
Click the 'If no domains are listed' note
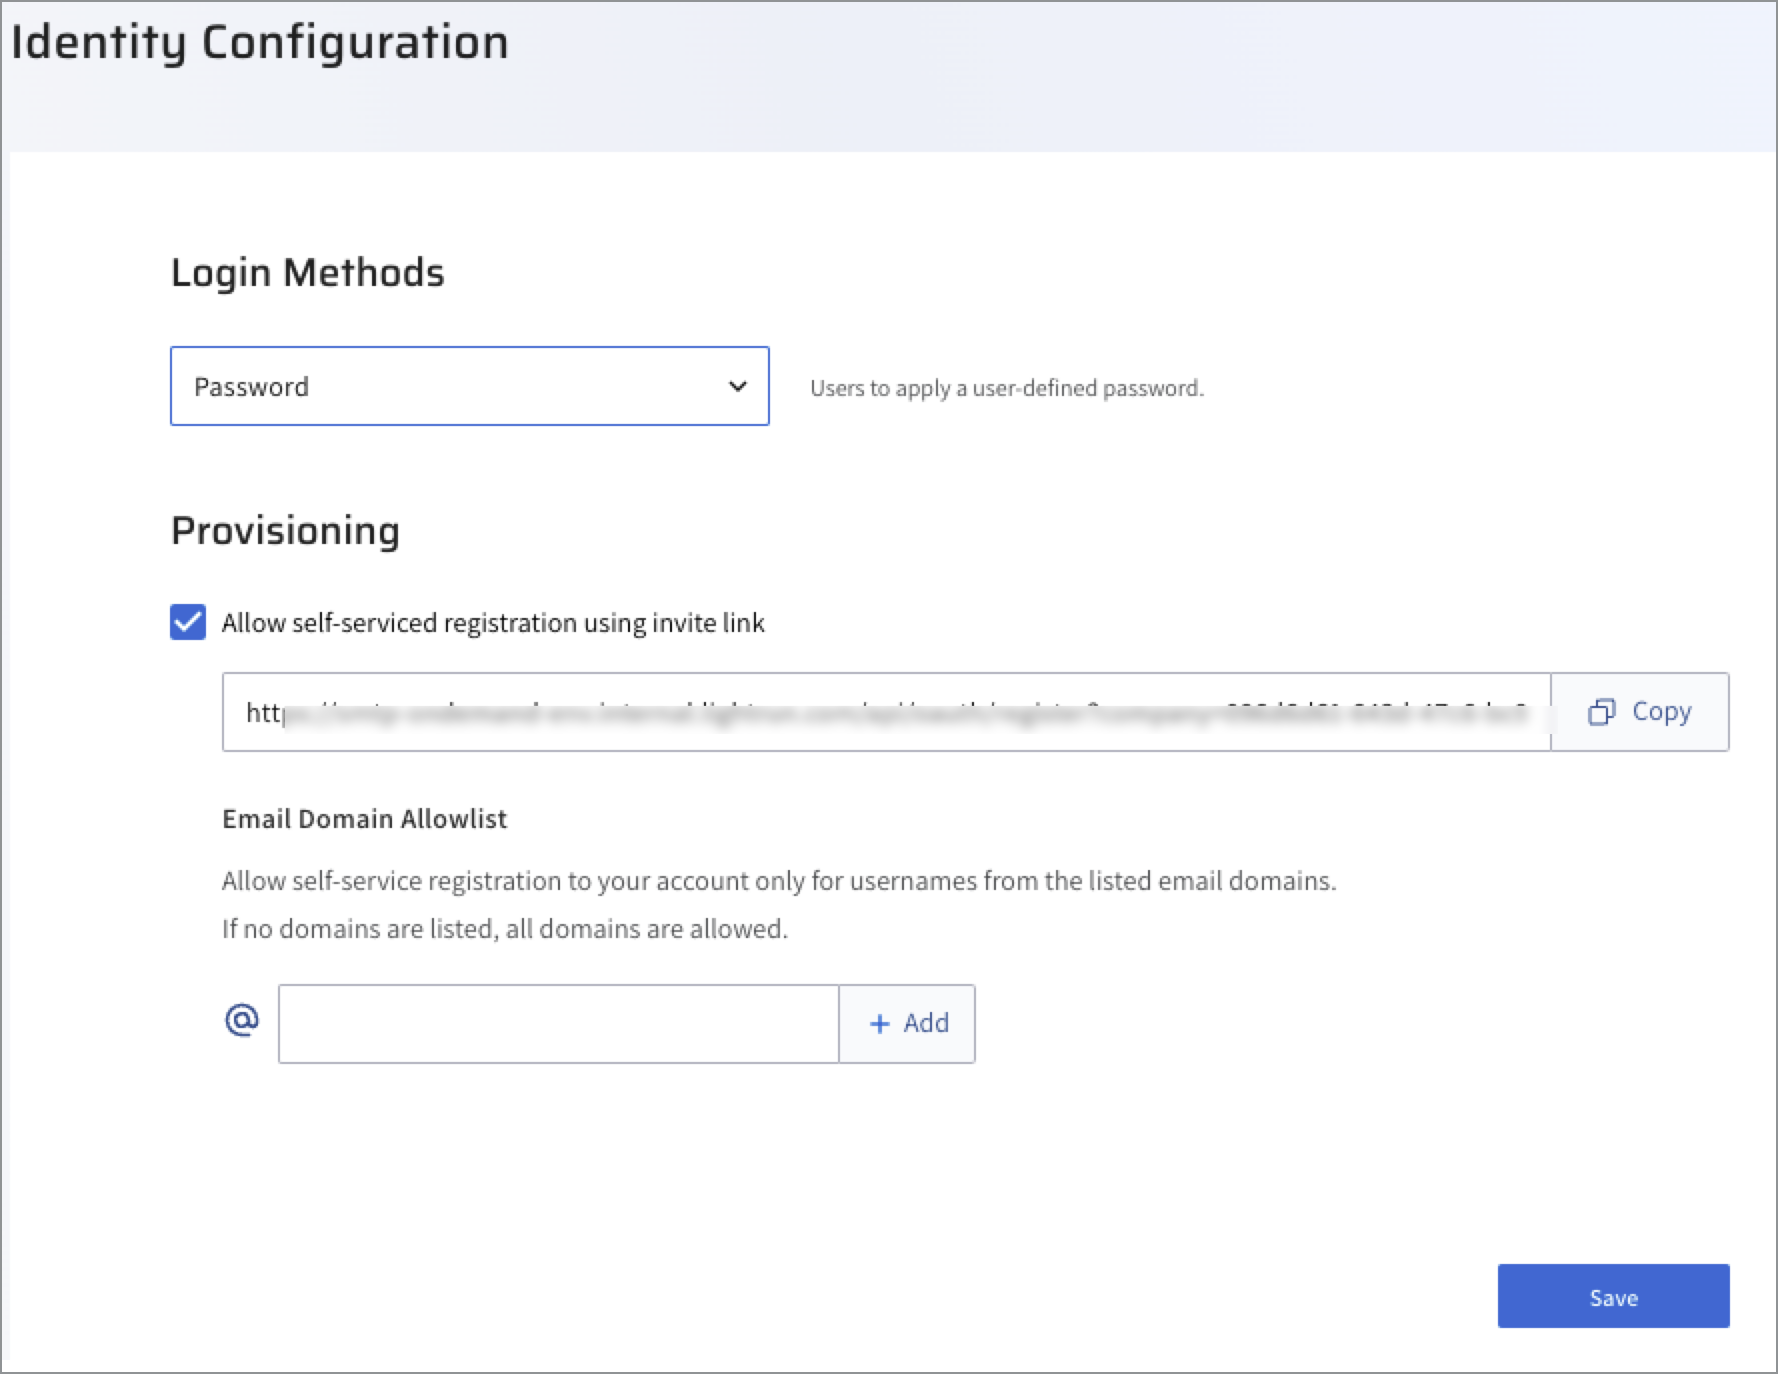(505, 929)
